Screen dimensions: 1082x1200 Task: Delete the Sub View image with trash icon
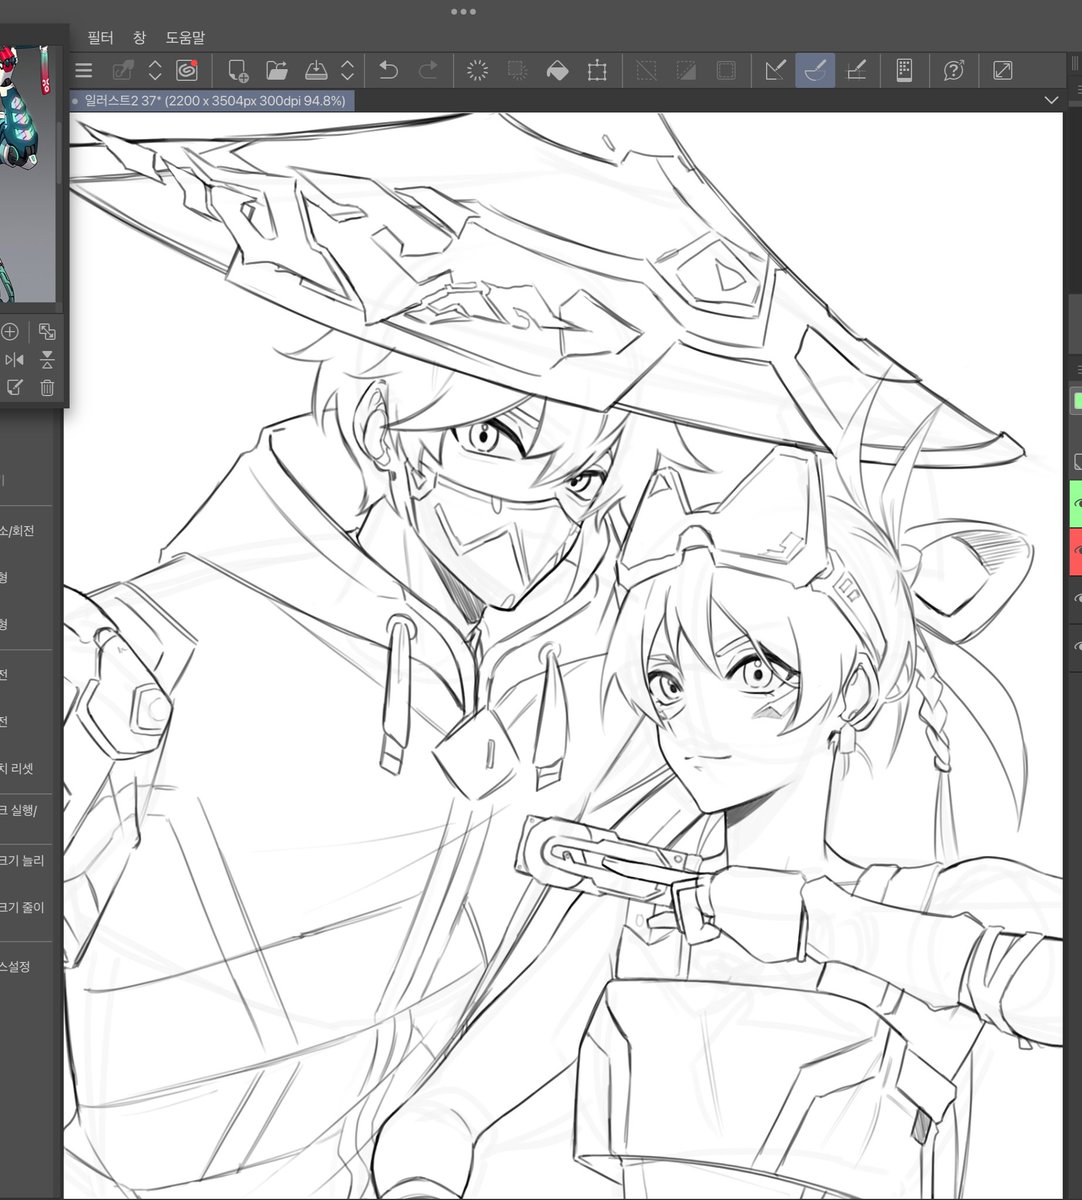(47, 388)
